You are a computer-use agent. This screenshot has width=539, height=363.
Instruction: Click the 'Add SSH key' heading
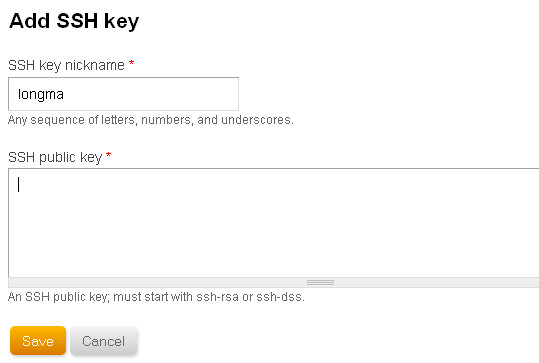coord(74,21)
